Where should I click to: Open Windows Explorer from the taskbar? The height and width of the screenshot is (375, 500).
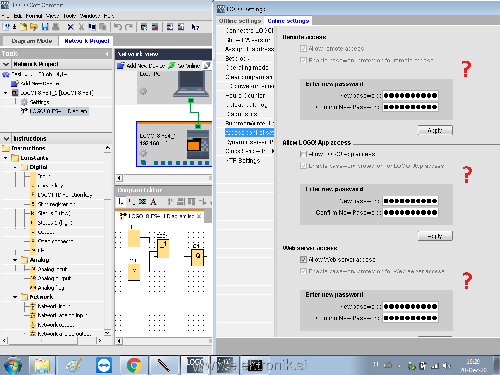click(x=42, y=366)
